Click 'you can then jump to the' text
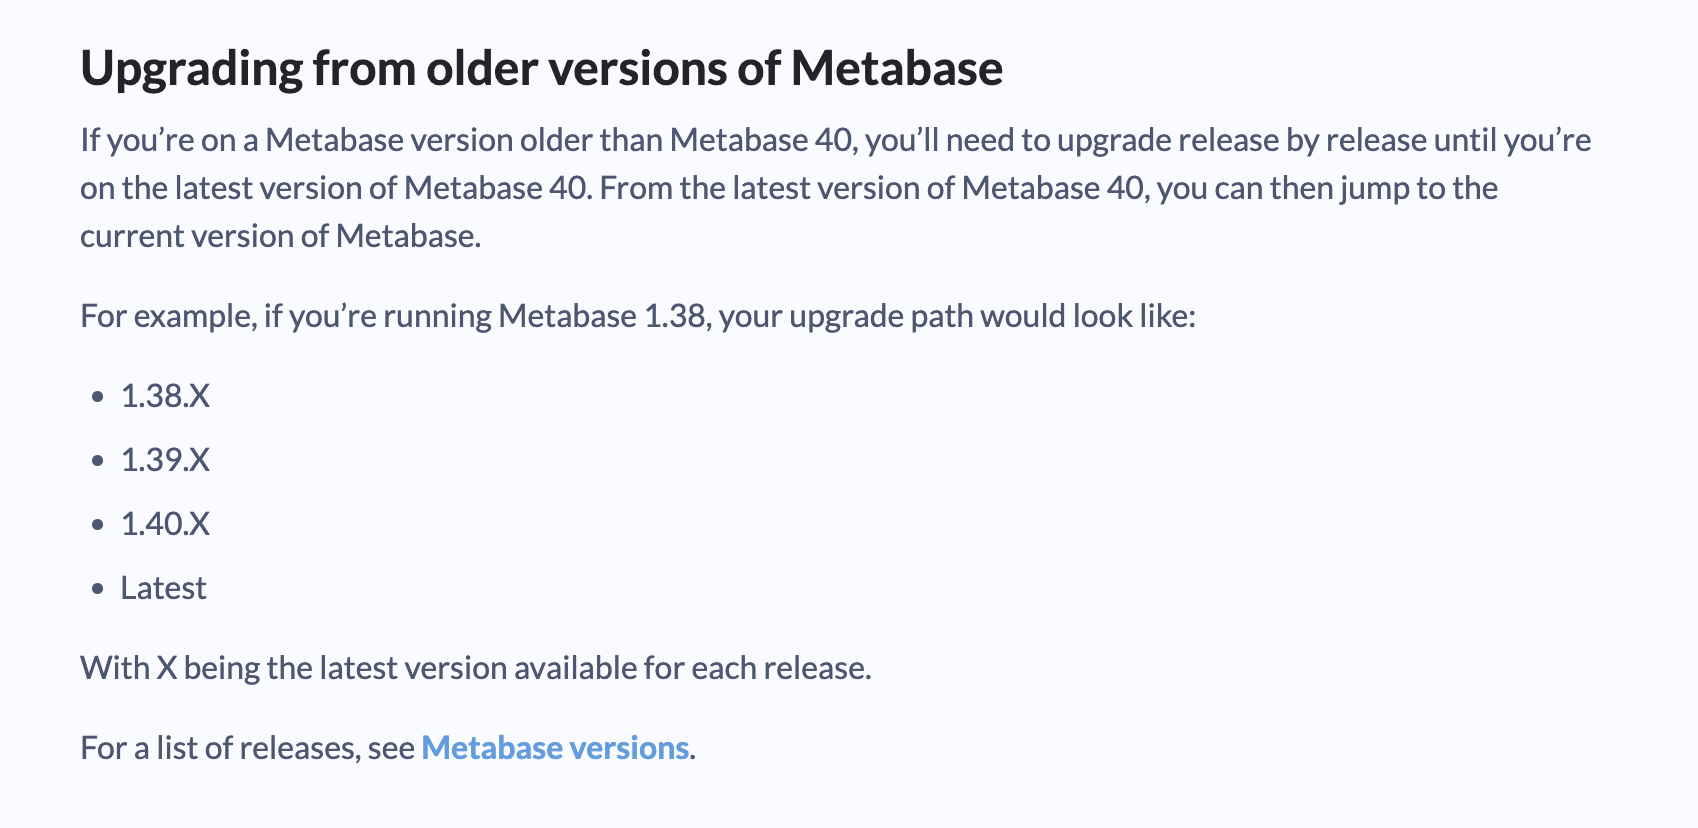The width and height of the screenshot is (1698, 828). click(1327, 188)
